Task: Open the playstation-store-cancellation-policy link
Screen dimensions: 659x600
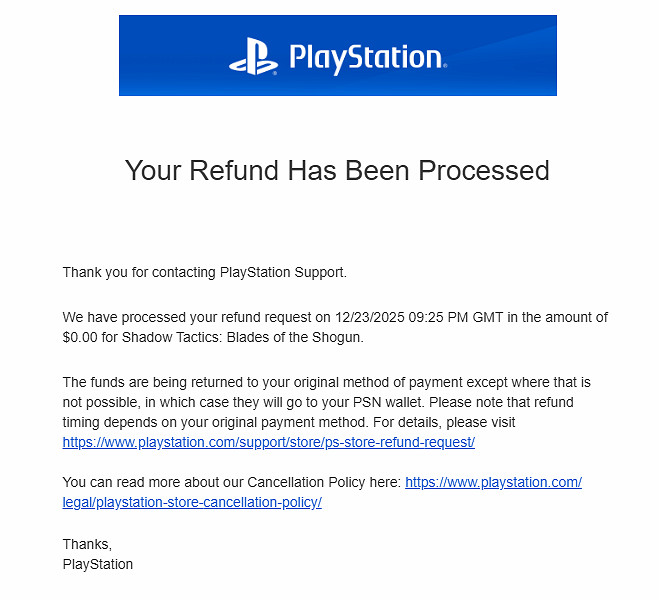Action: pyautogui.click(x=192, y=502)
